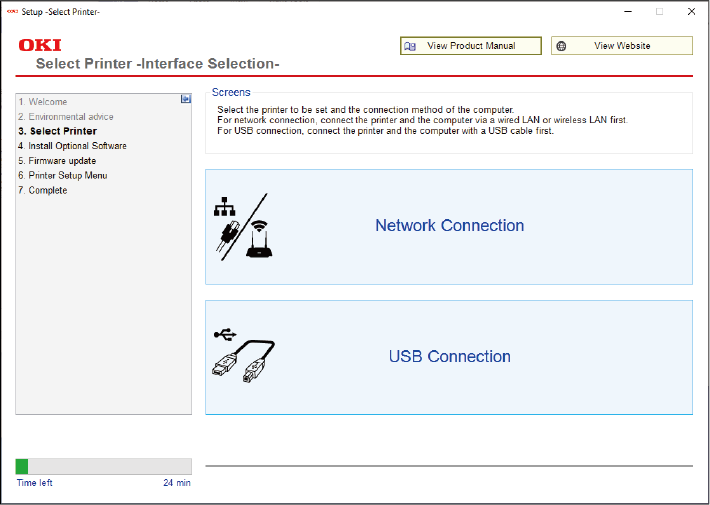Go to step 4 Install Optional Software
This screenshot has height=505, width=710.
pos(72,146)
